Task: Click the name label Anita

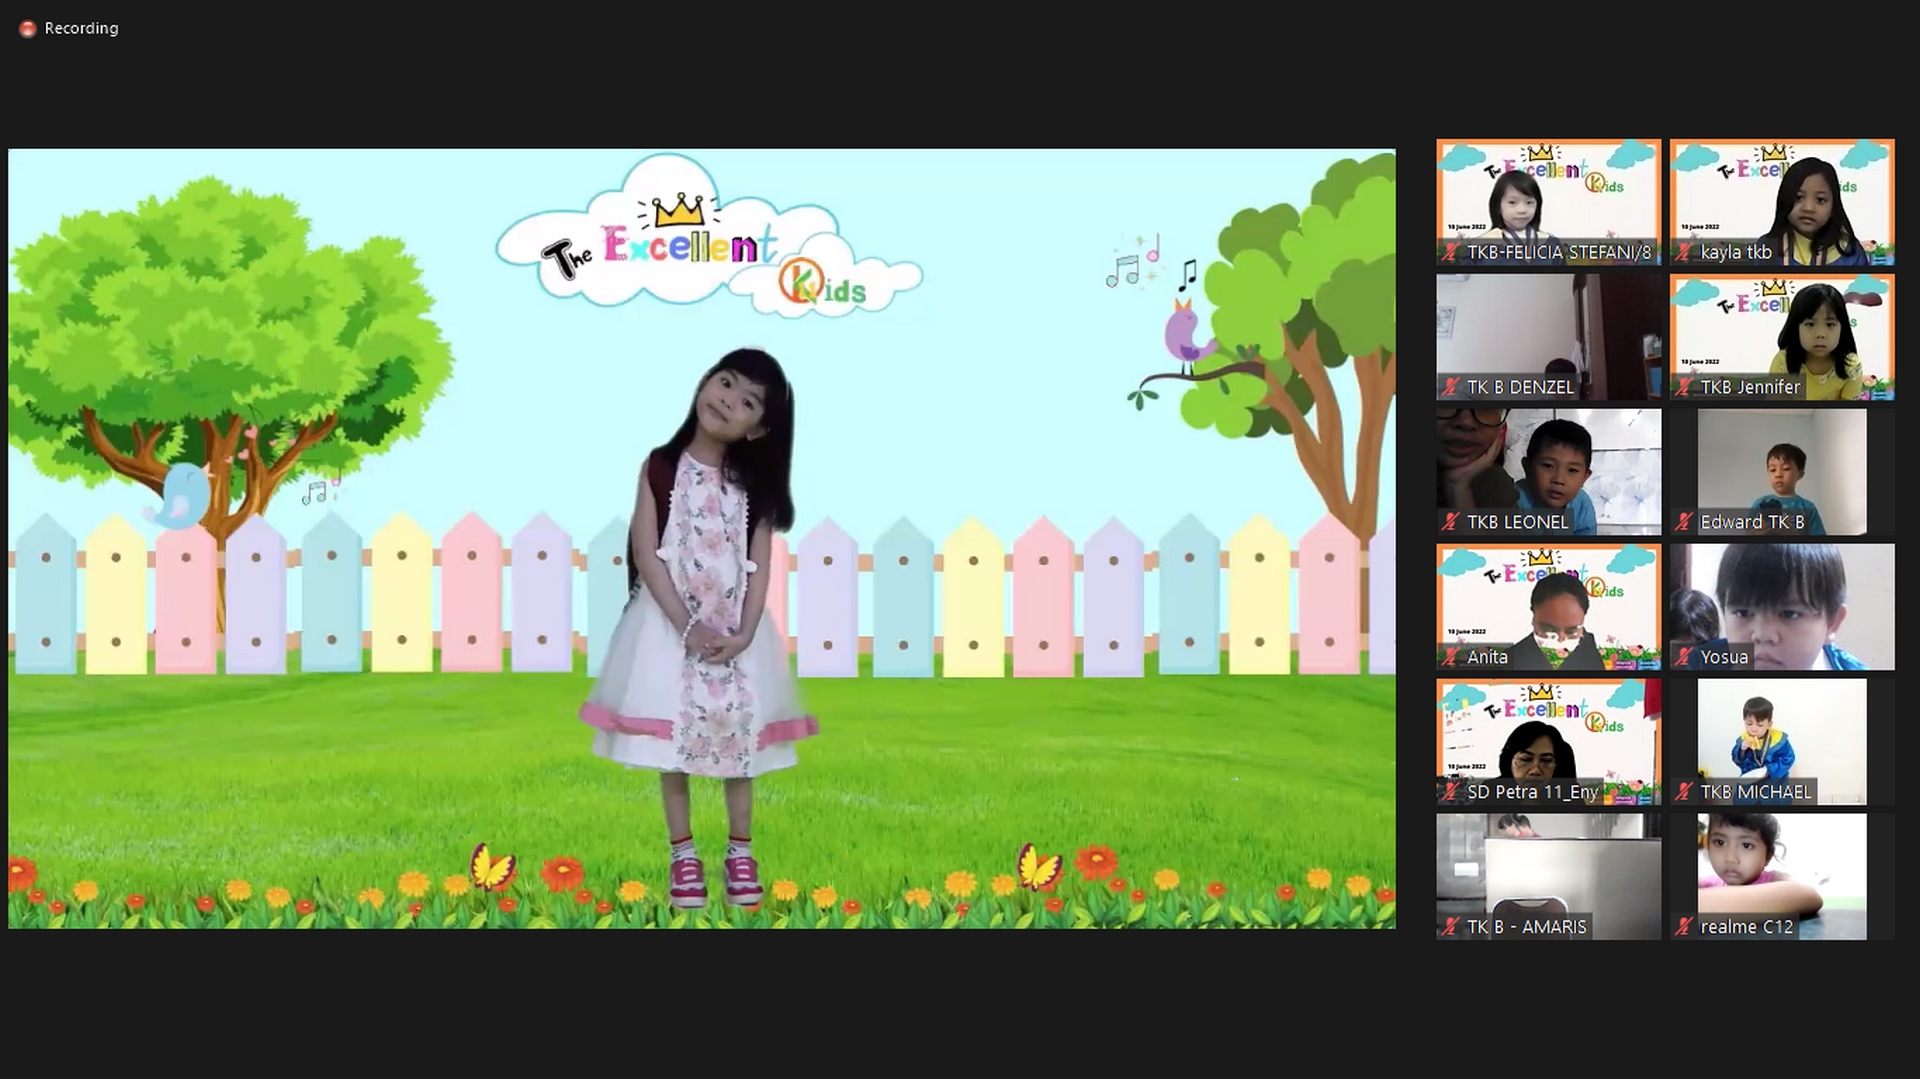Action: point(1487,657)
